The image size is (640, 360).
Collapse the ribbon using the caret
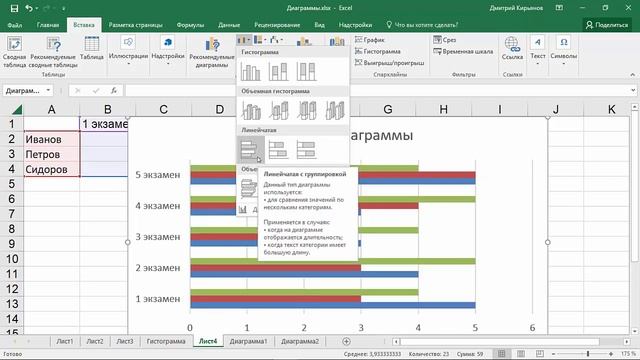[x=633, y=75]
